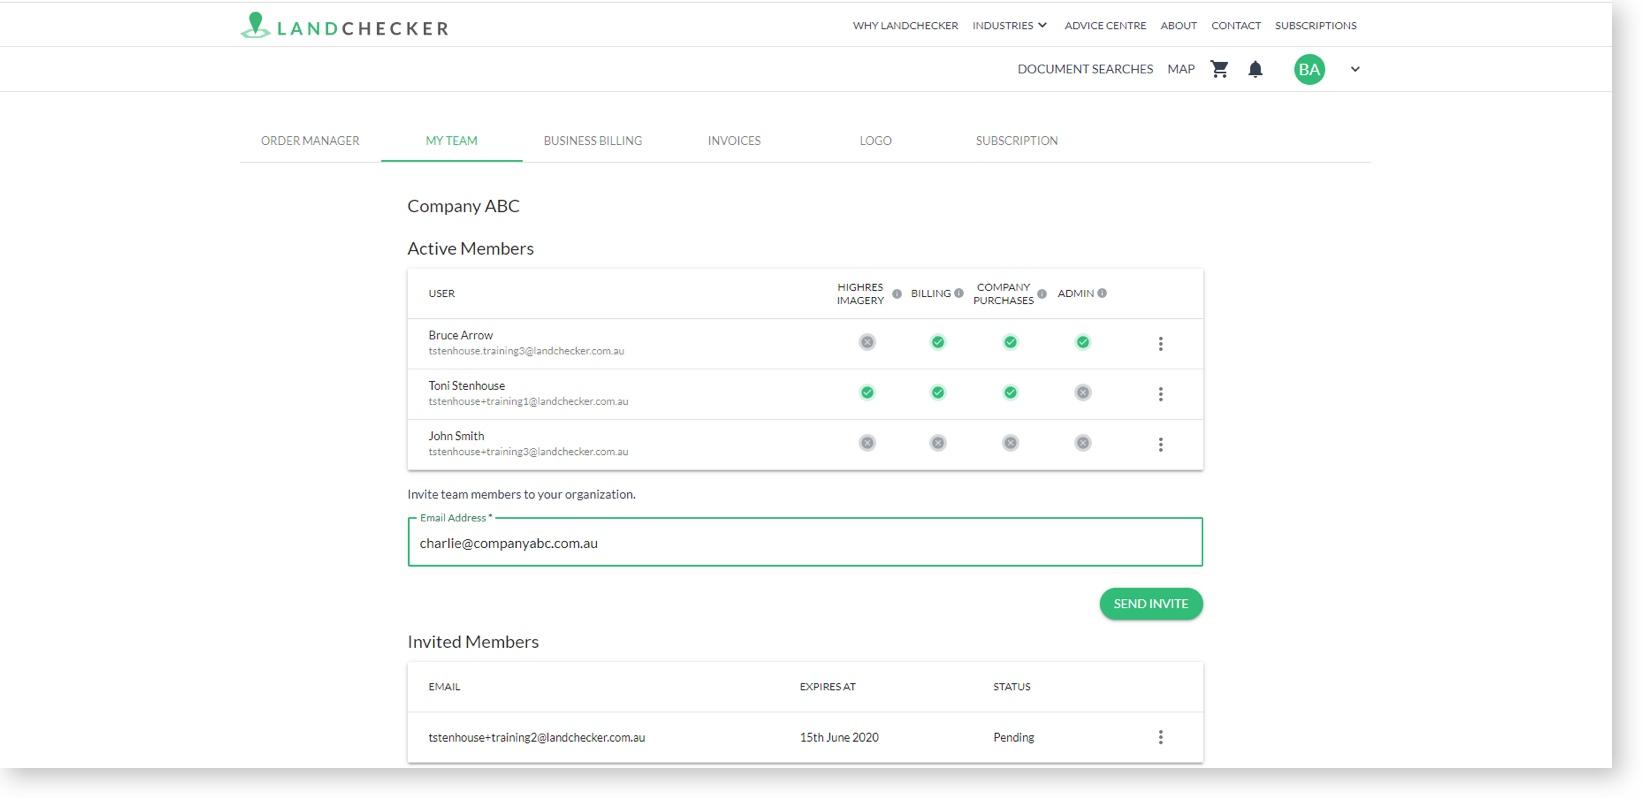The image size is (1644, 798).
Task: Click the 15th June 2020 expiry date
Action: point(839,738)
